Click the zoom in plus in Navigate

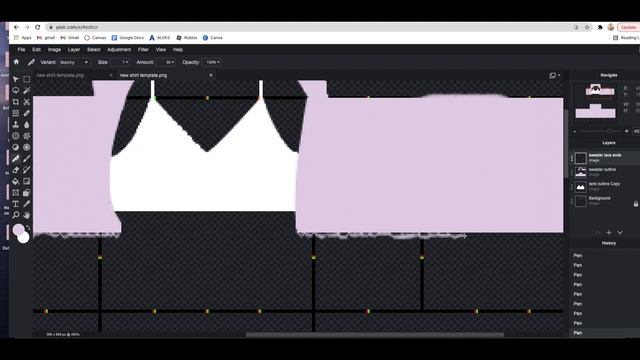(x=627, y=131)
